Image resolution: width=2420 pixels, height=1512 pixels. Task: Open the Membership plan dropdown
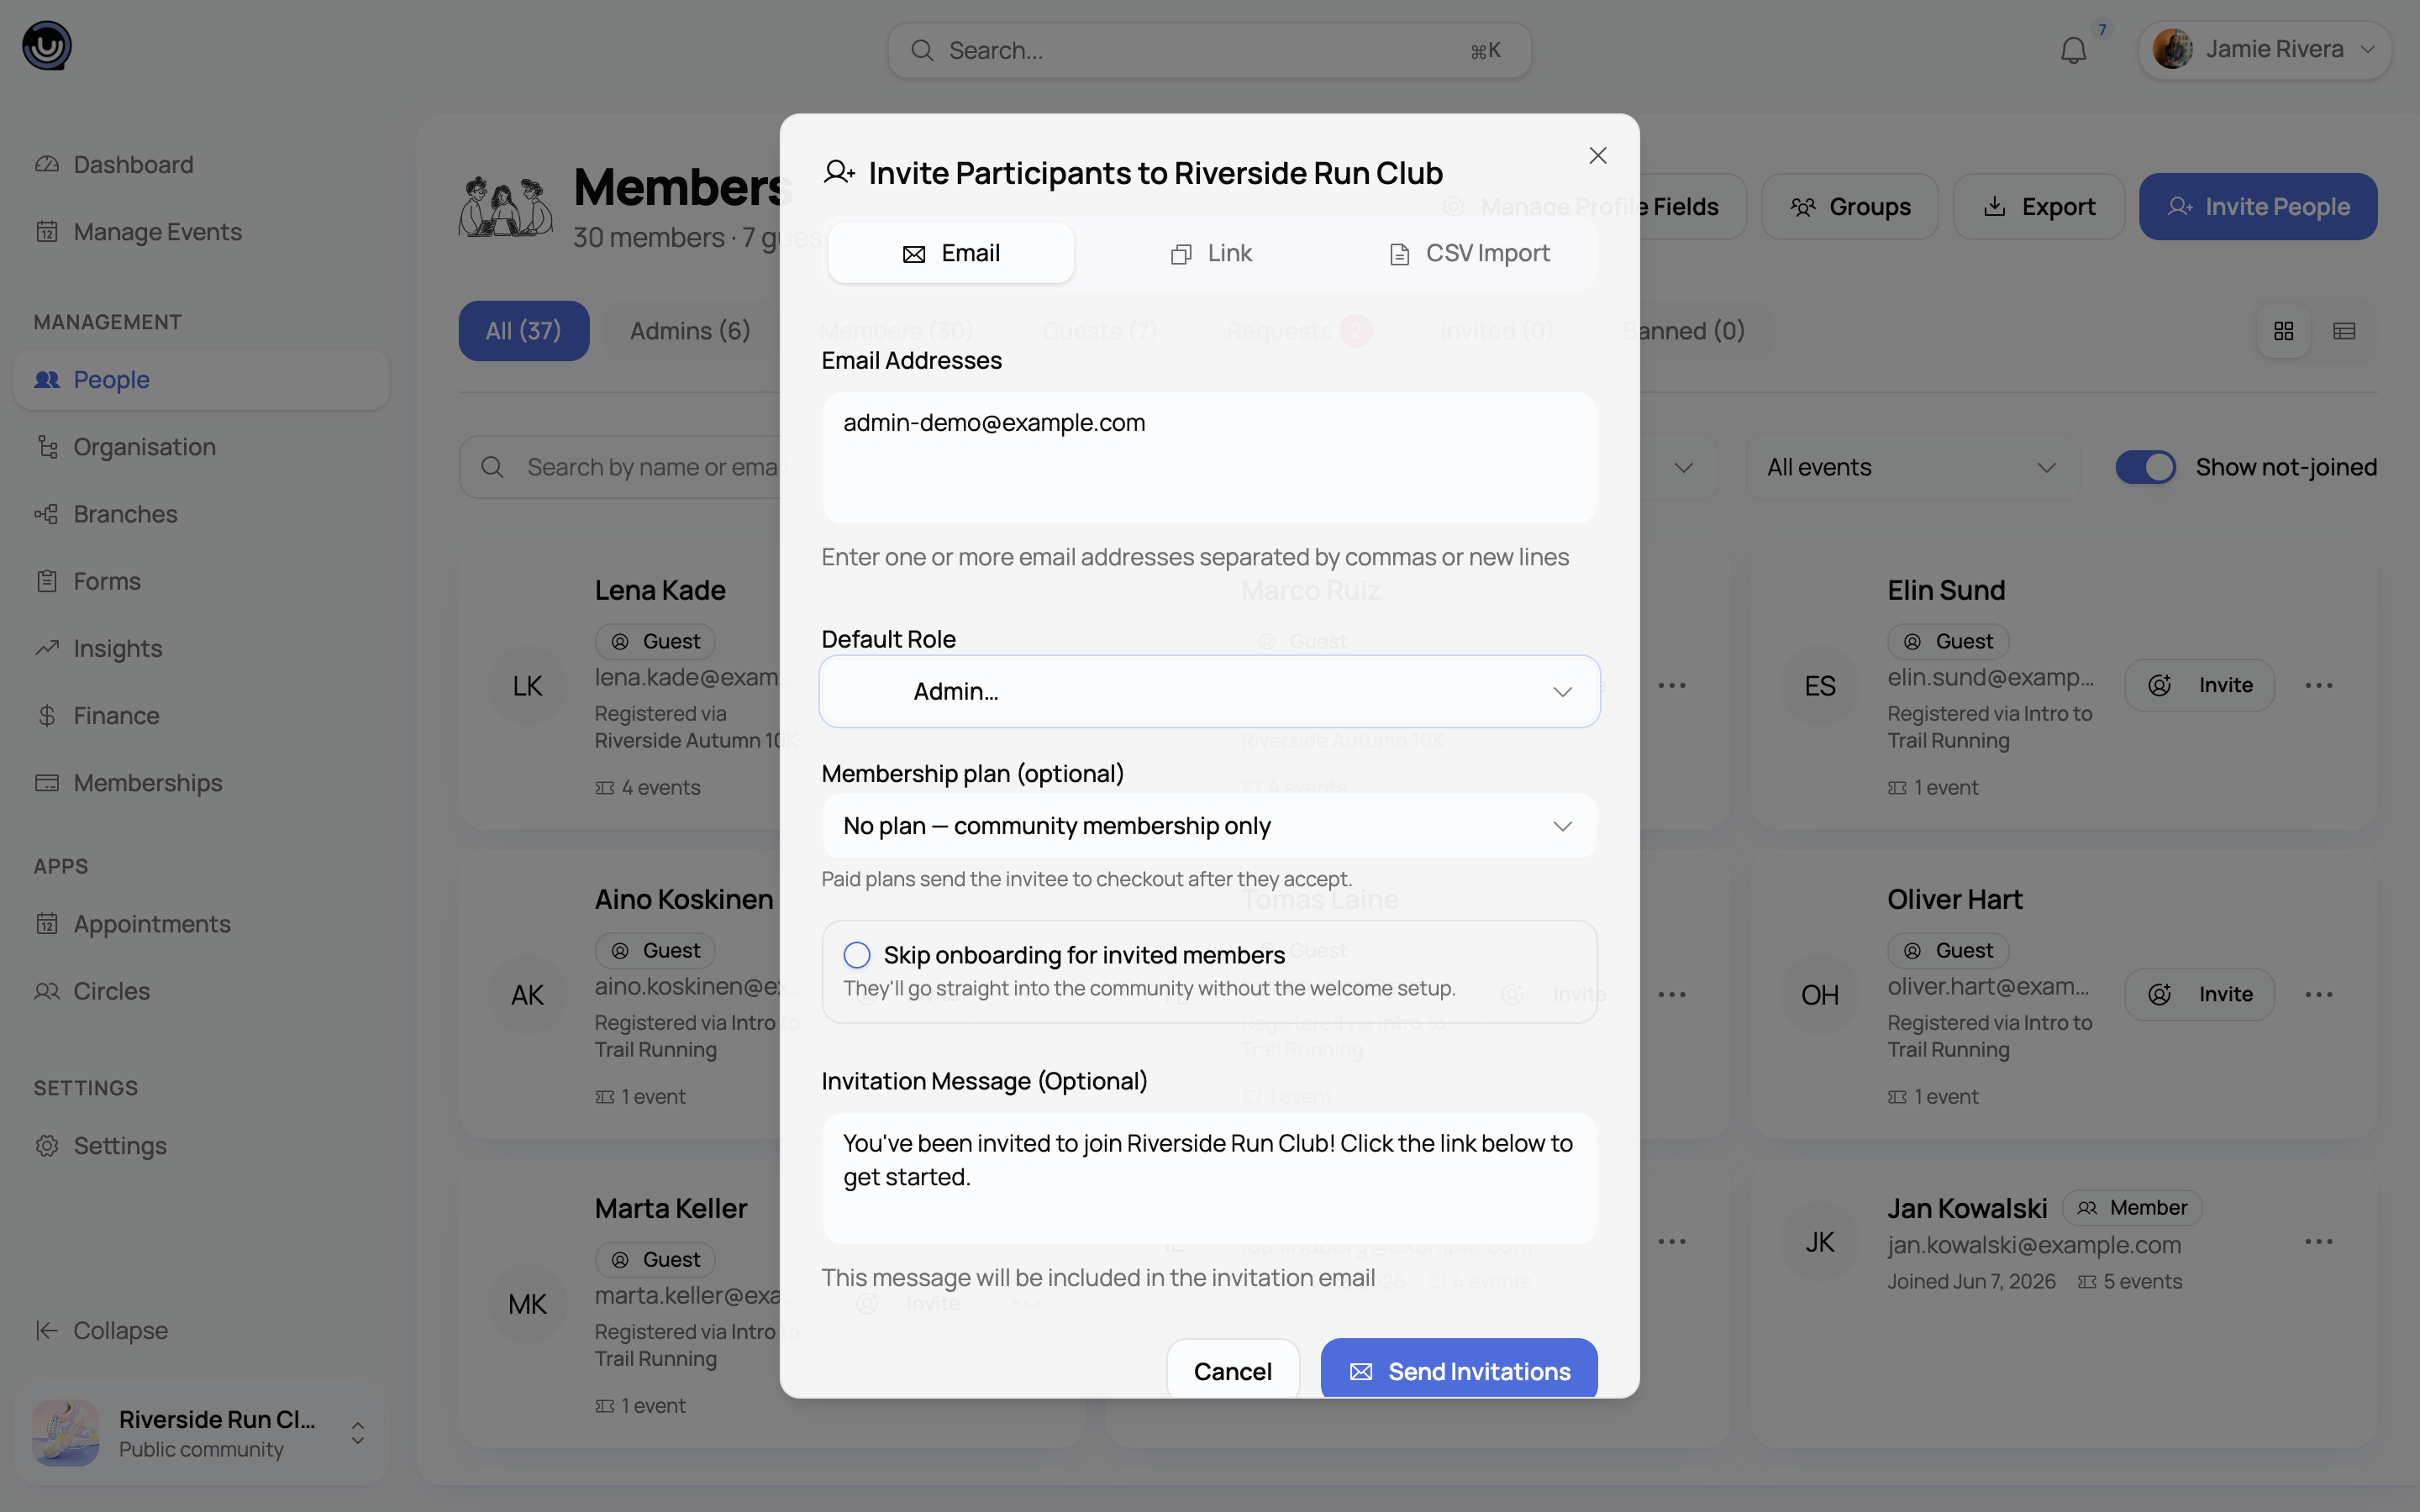point(1209,826)
